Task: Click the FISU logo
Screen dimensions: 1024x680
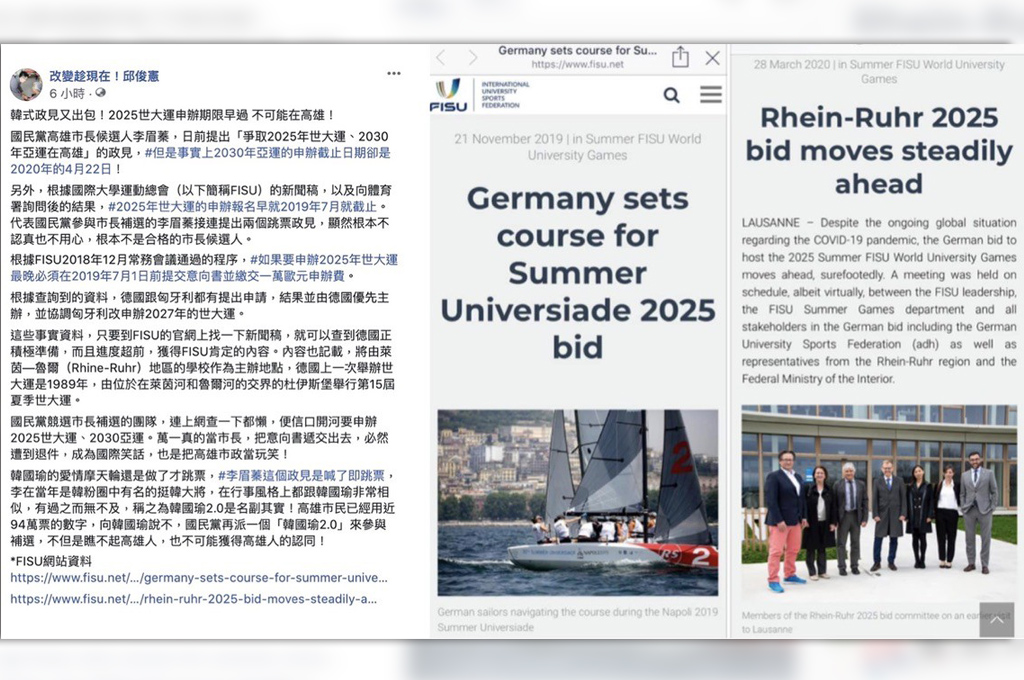Action: click(x=448, y=94)
